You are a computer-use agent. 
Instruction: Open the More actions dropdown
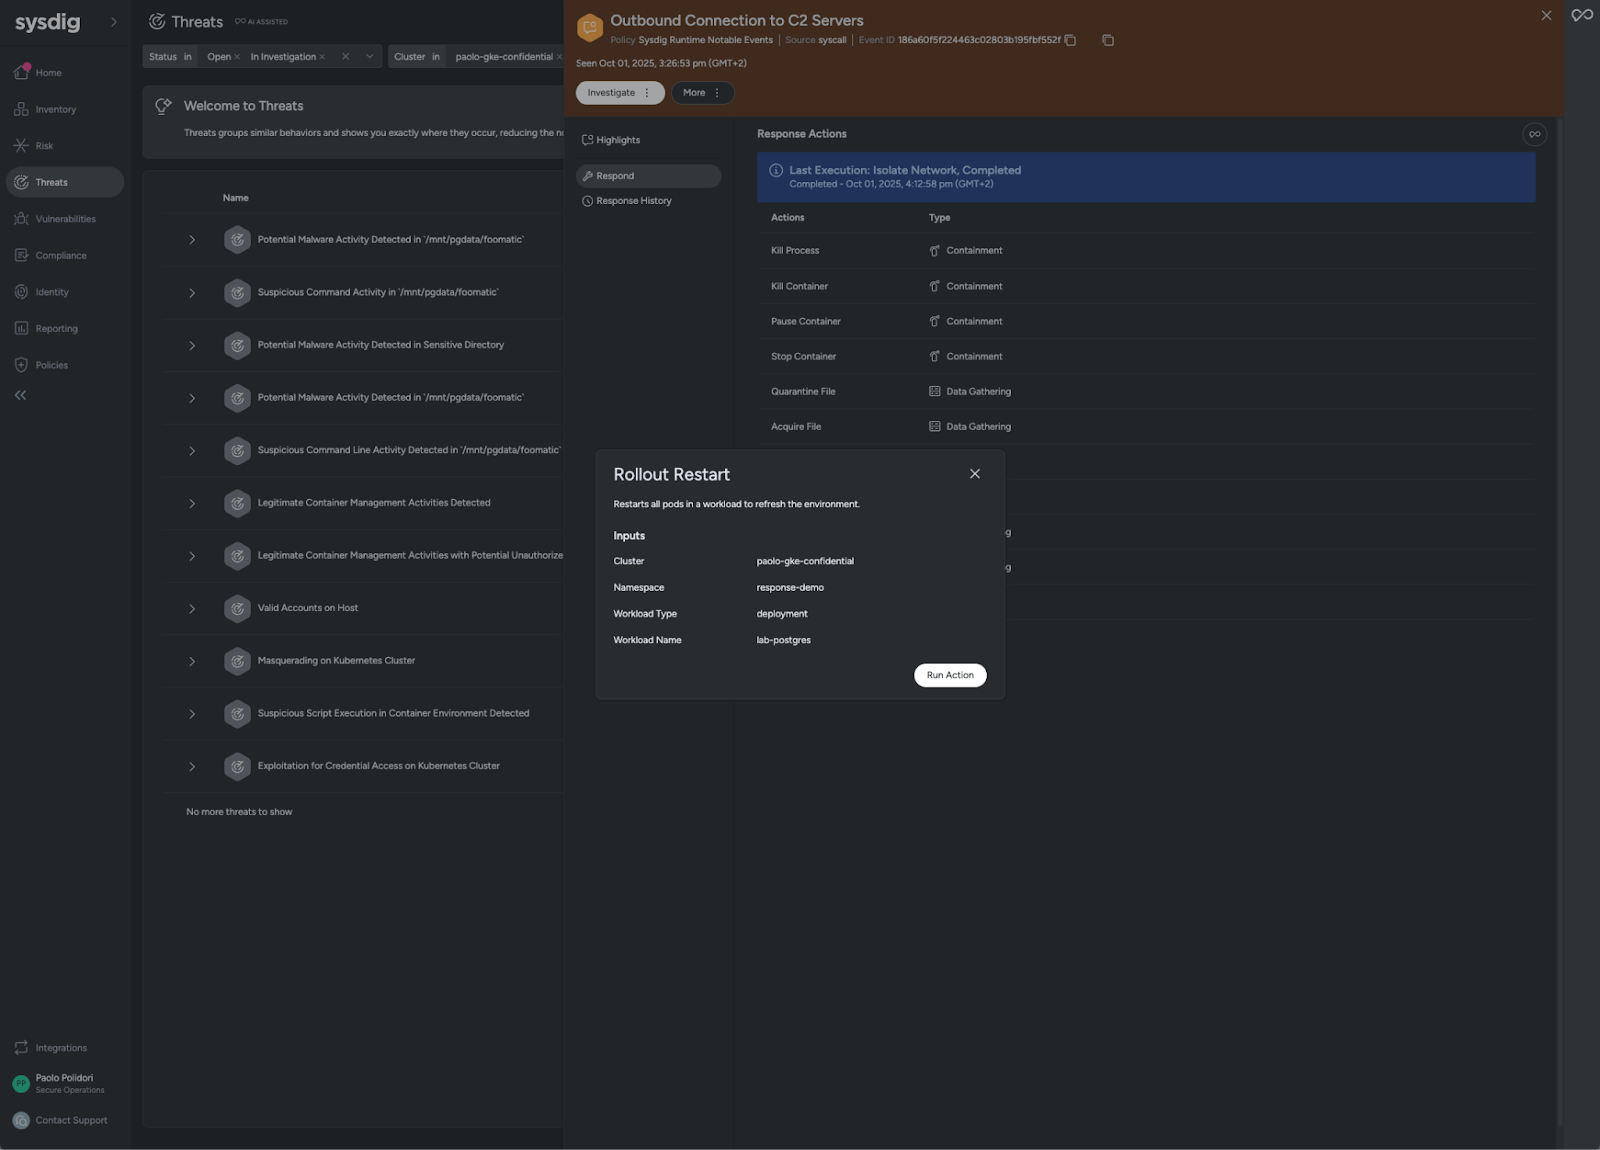702,93
